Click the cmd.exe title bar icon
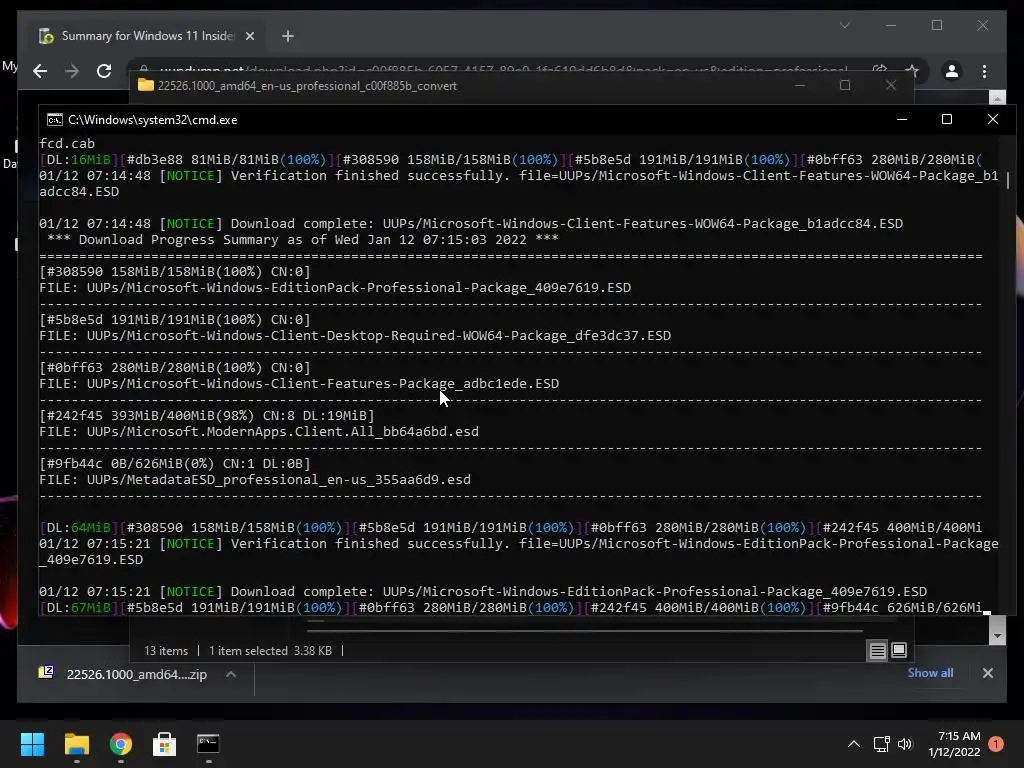The image size is (1024, 768). (55, 120)
